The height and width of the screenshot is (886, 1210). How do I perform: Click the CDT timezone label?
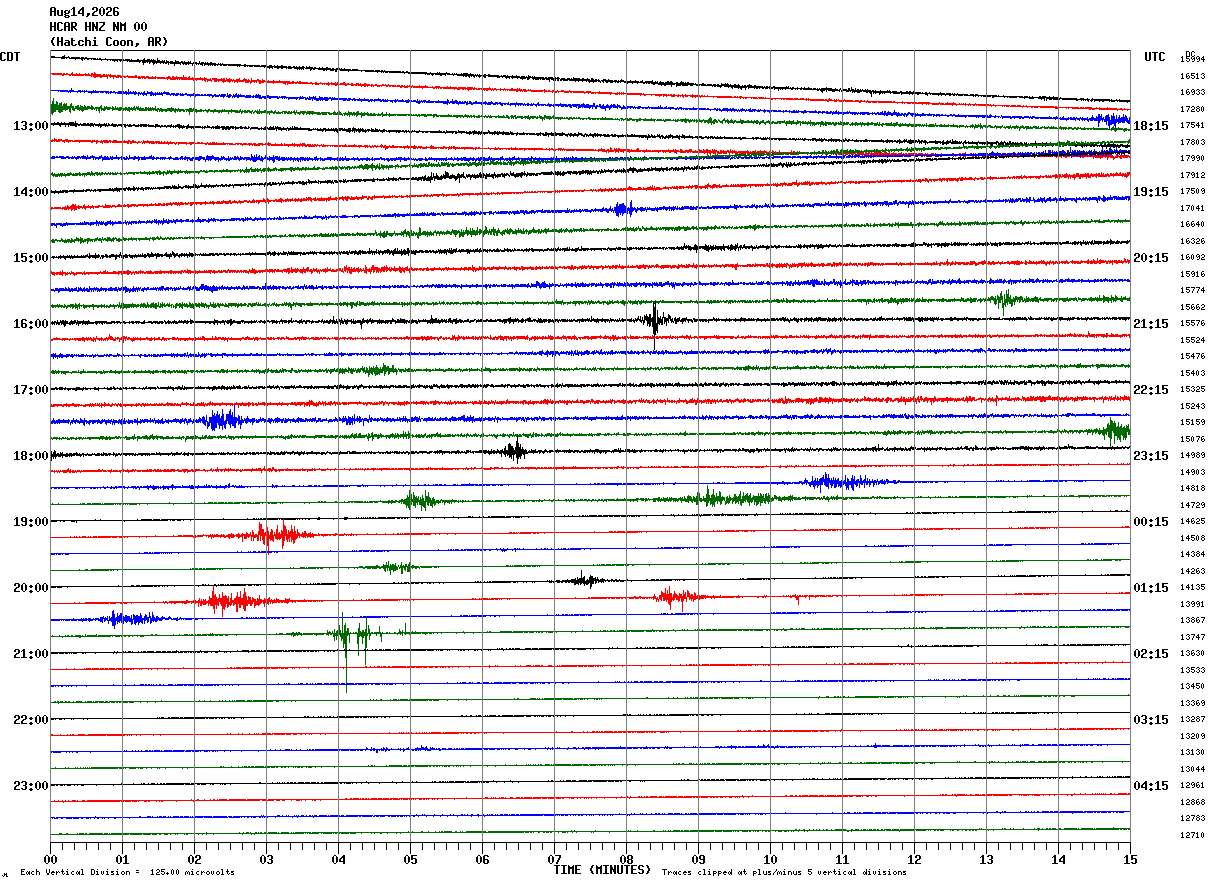10,57
